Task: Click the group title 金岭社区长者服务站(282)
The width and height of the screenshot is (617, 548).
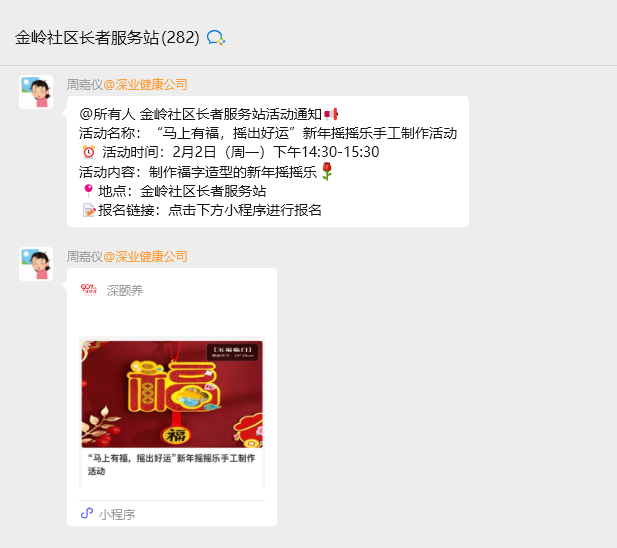Action: point(107,38)
